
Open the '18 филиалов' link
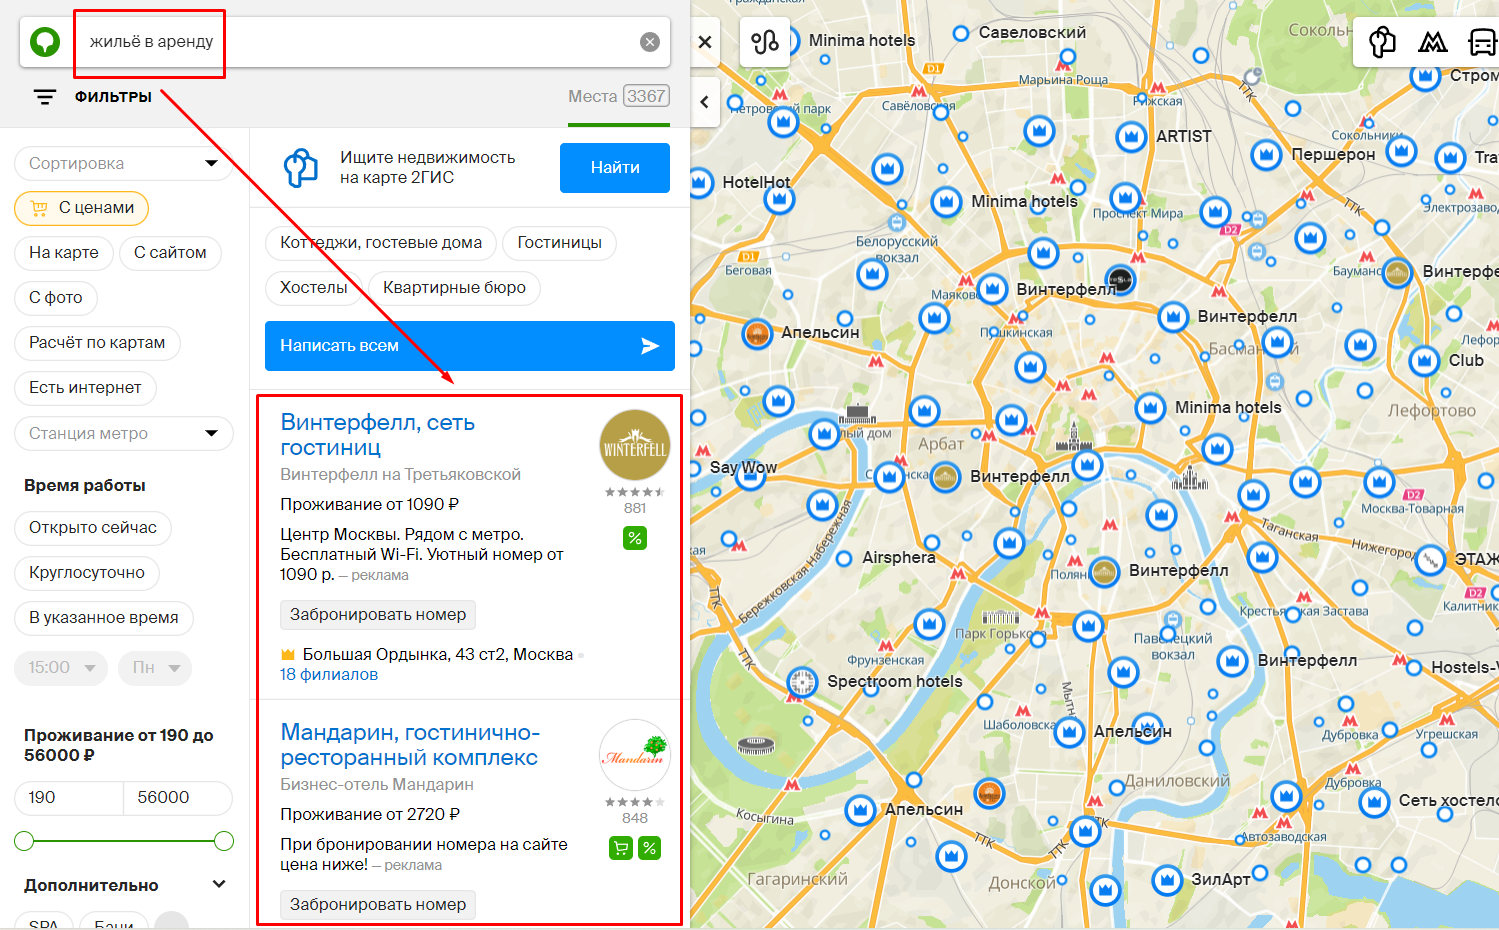point(329,675)
